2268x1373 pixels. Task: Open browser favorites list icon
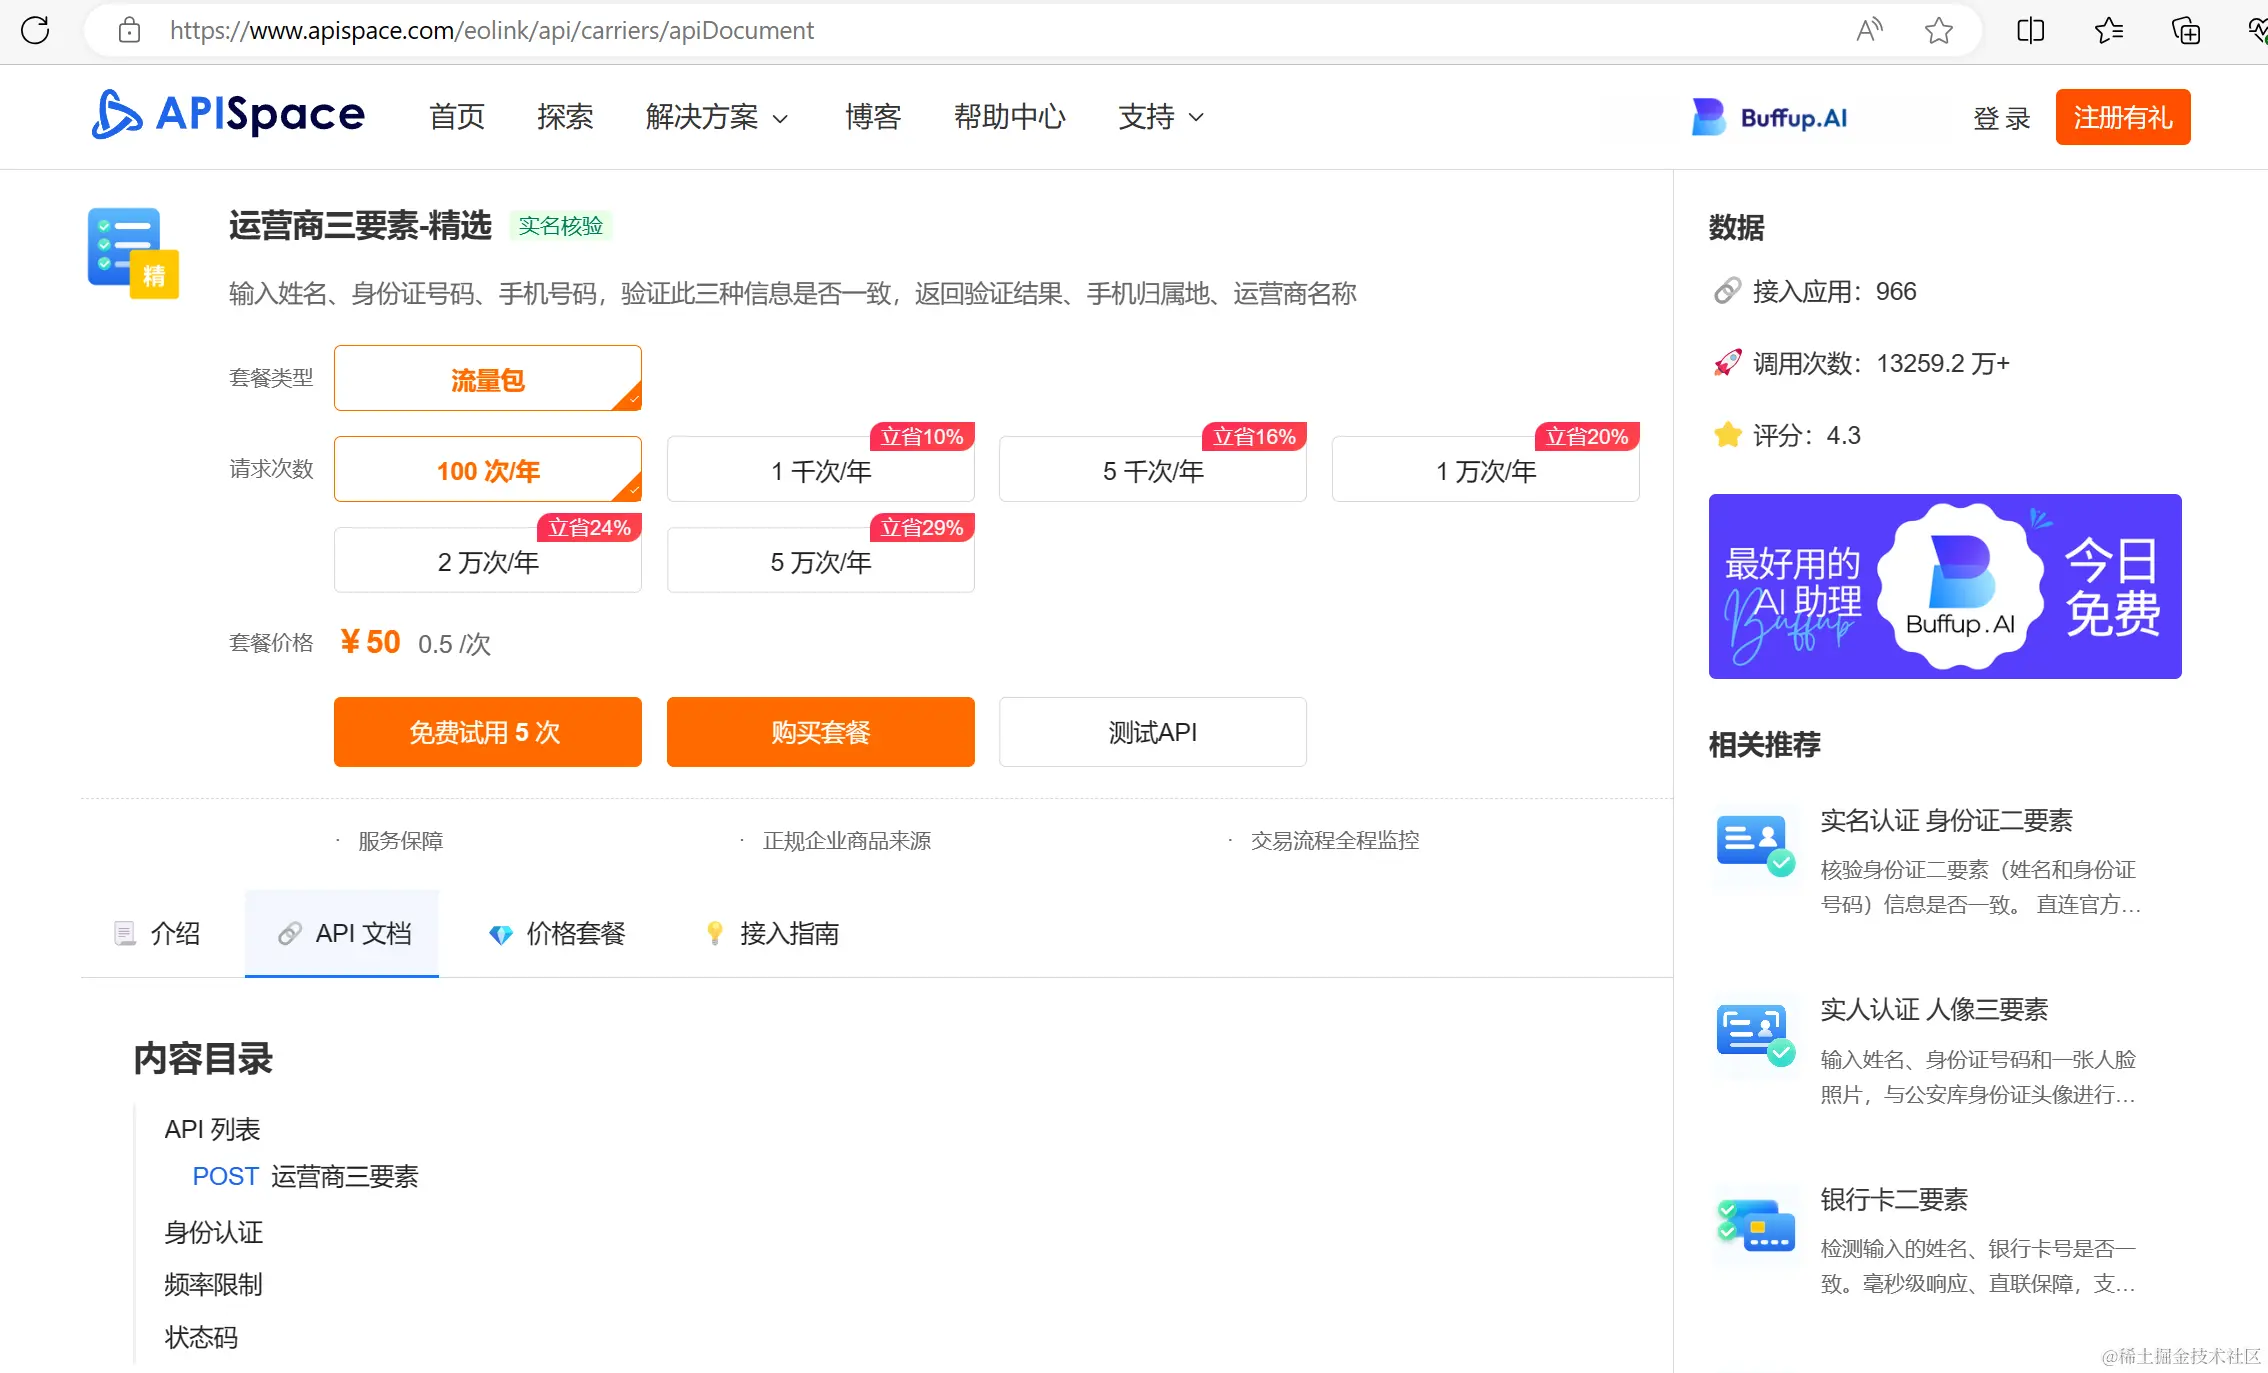pyautogui.click(x=2108, y=30)
